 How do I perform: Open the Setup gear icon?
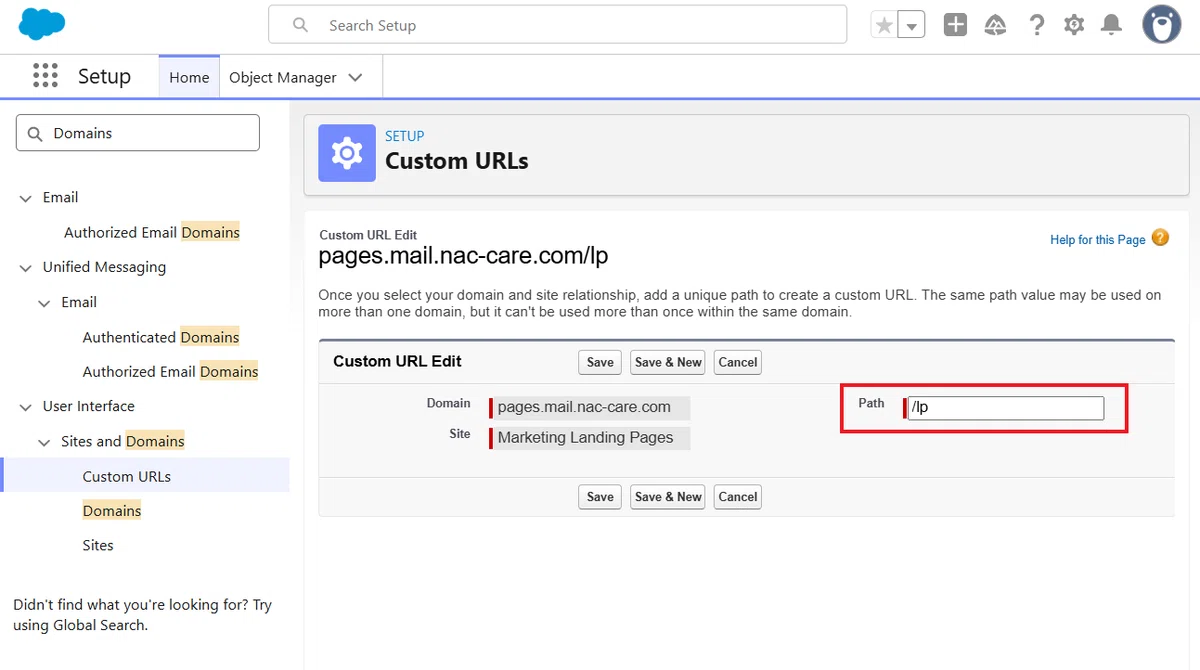coord(1074,25)
